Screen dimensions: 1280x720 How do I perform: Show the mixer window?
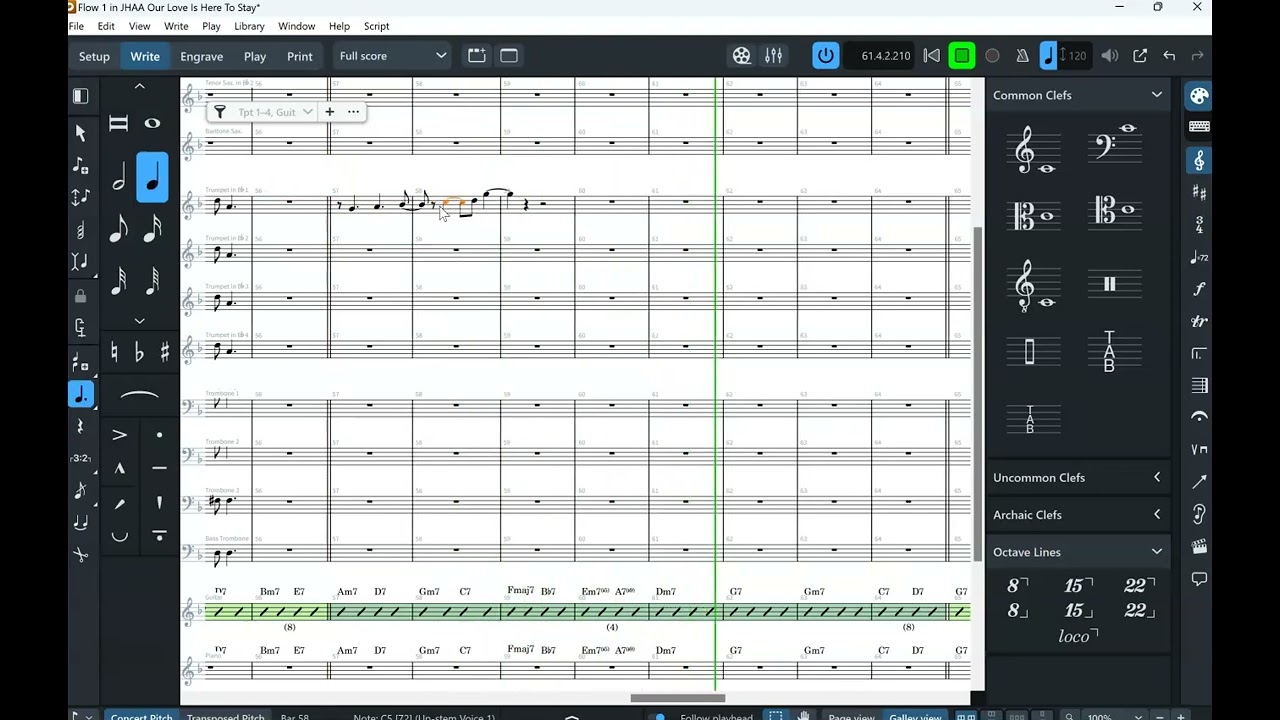[x=773, y=56]
